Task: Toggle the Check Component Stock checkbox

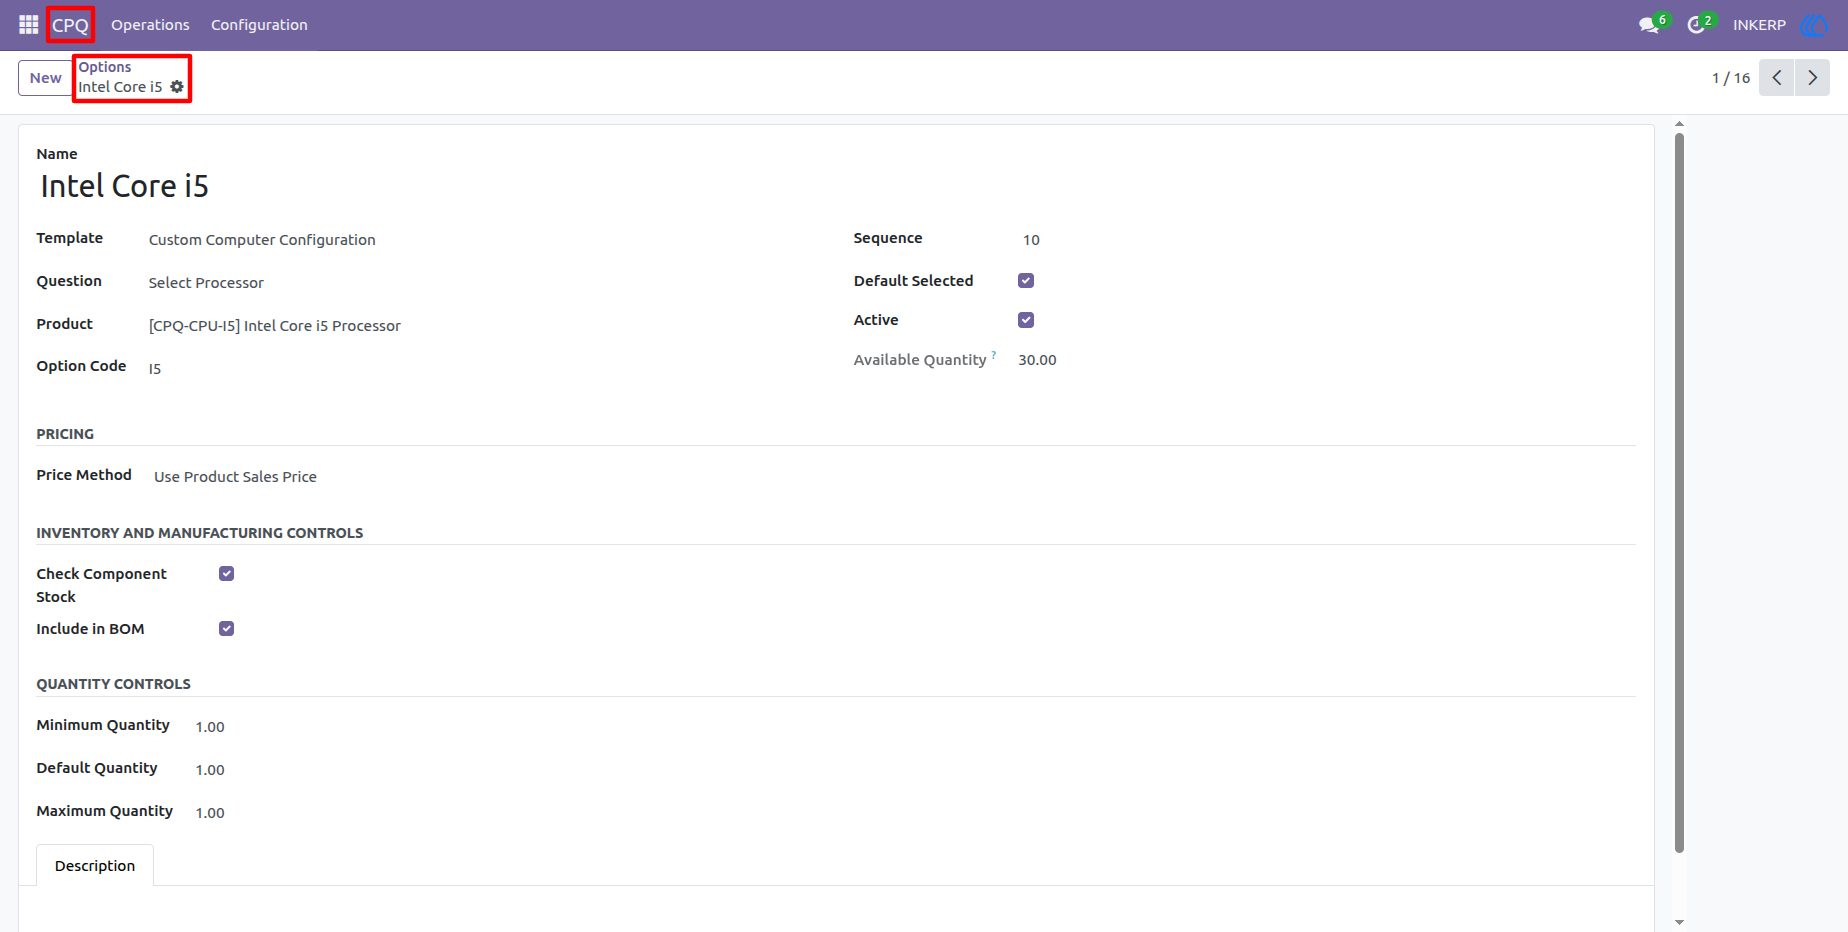Action: point(227,574)
